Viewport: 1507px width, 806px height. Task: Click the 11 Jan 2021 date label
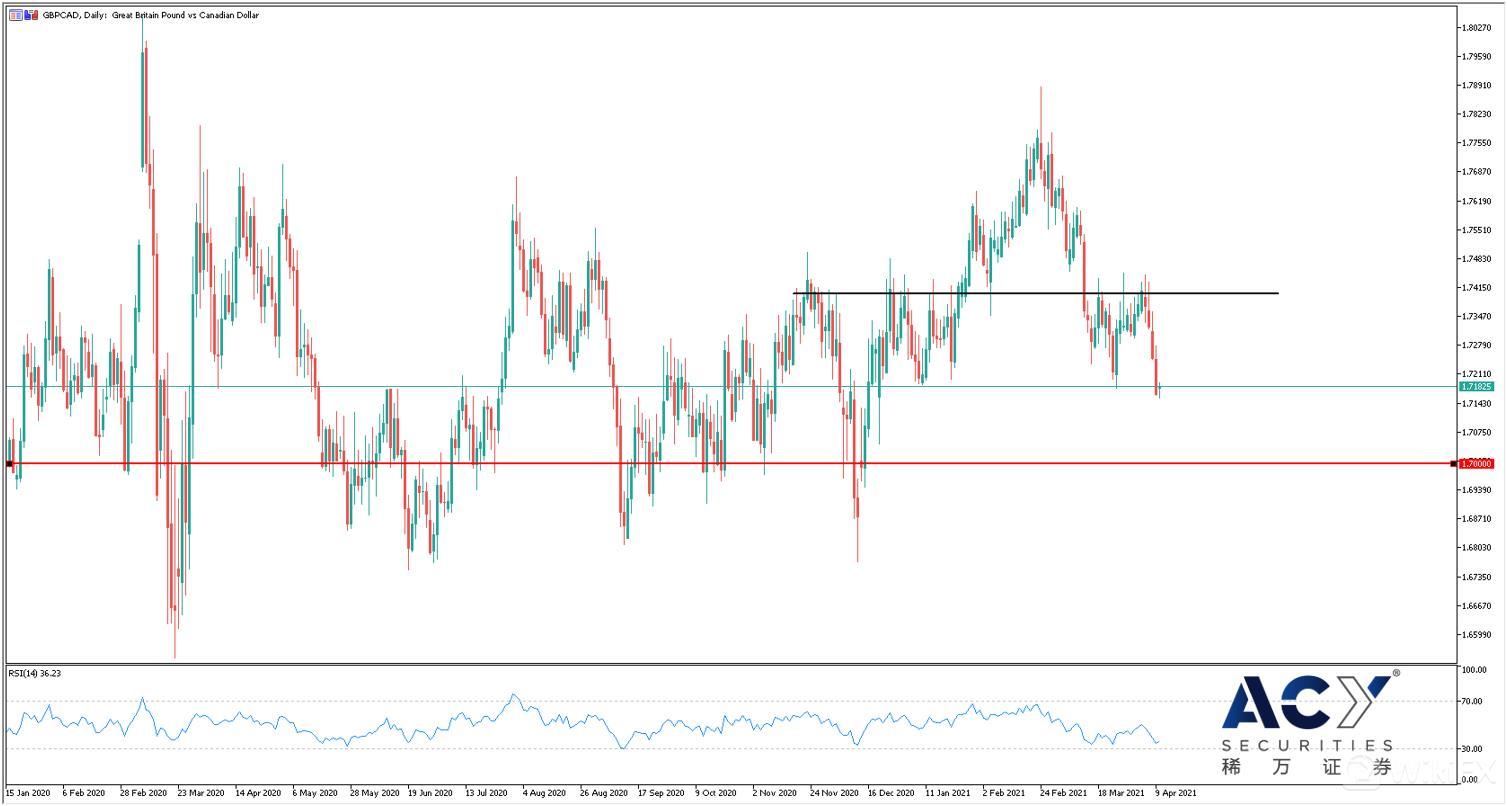coord(948,792)
